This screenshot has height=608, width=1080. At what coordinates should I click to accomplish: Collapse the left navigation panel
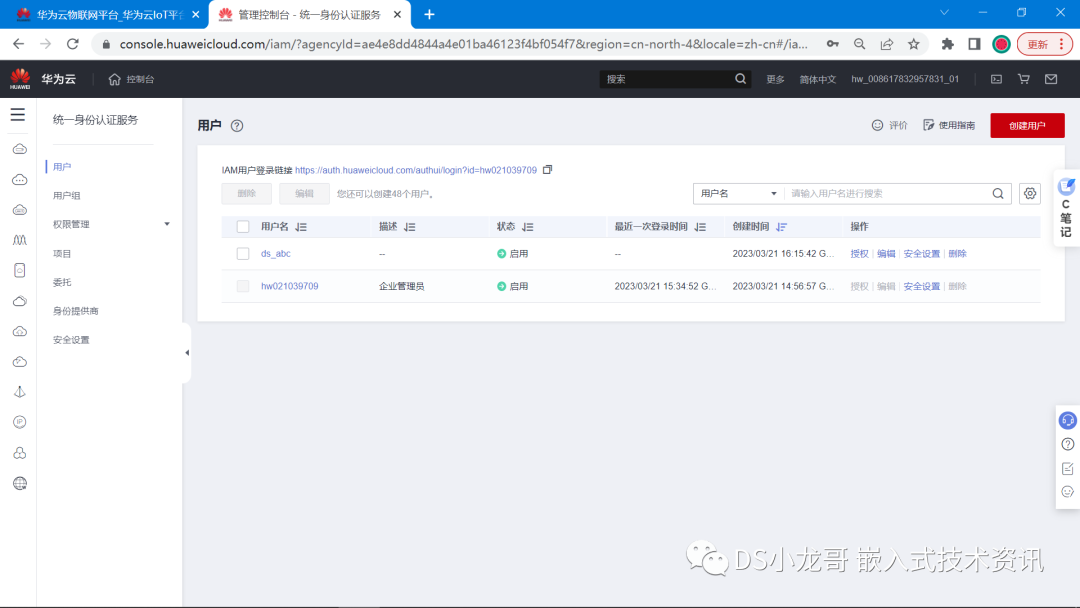click(x=185, y=352)
